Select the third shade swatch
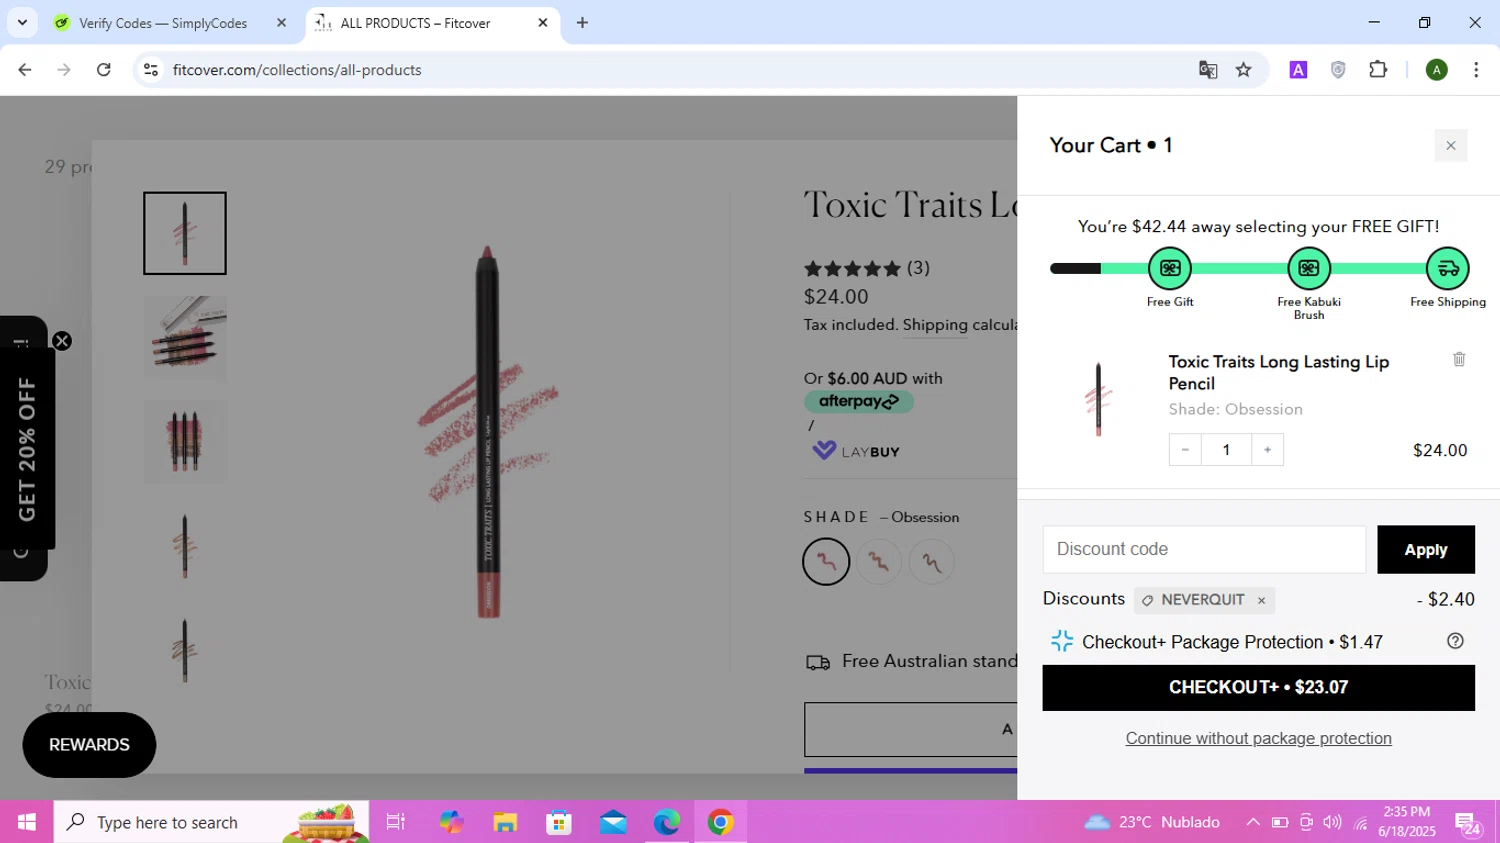1500x843 pixels. coord(931,562)
